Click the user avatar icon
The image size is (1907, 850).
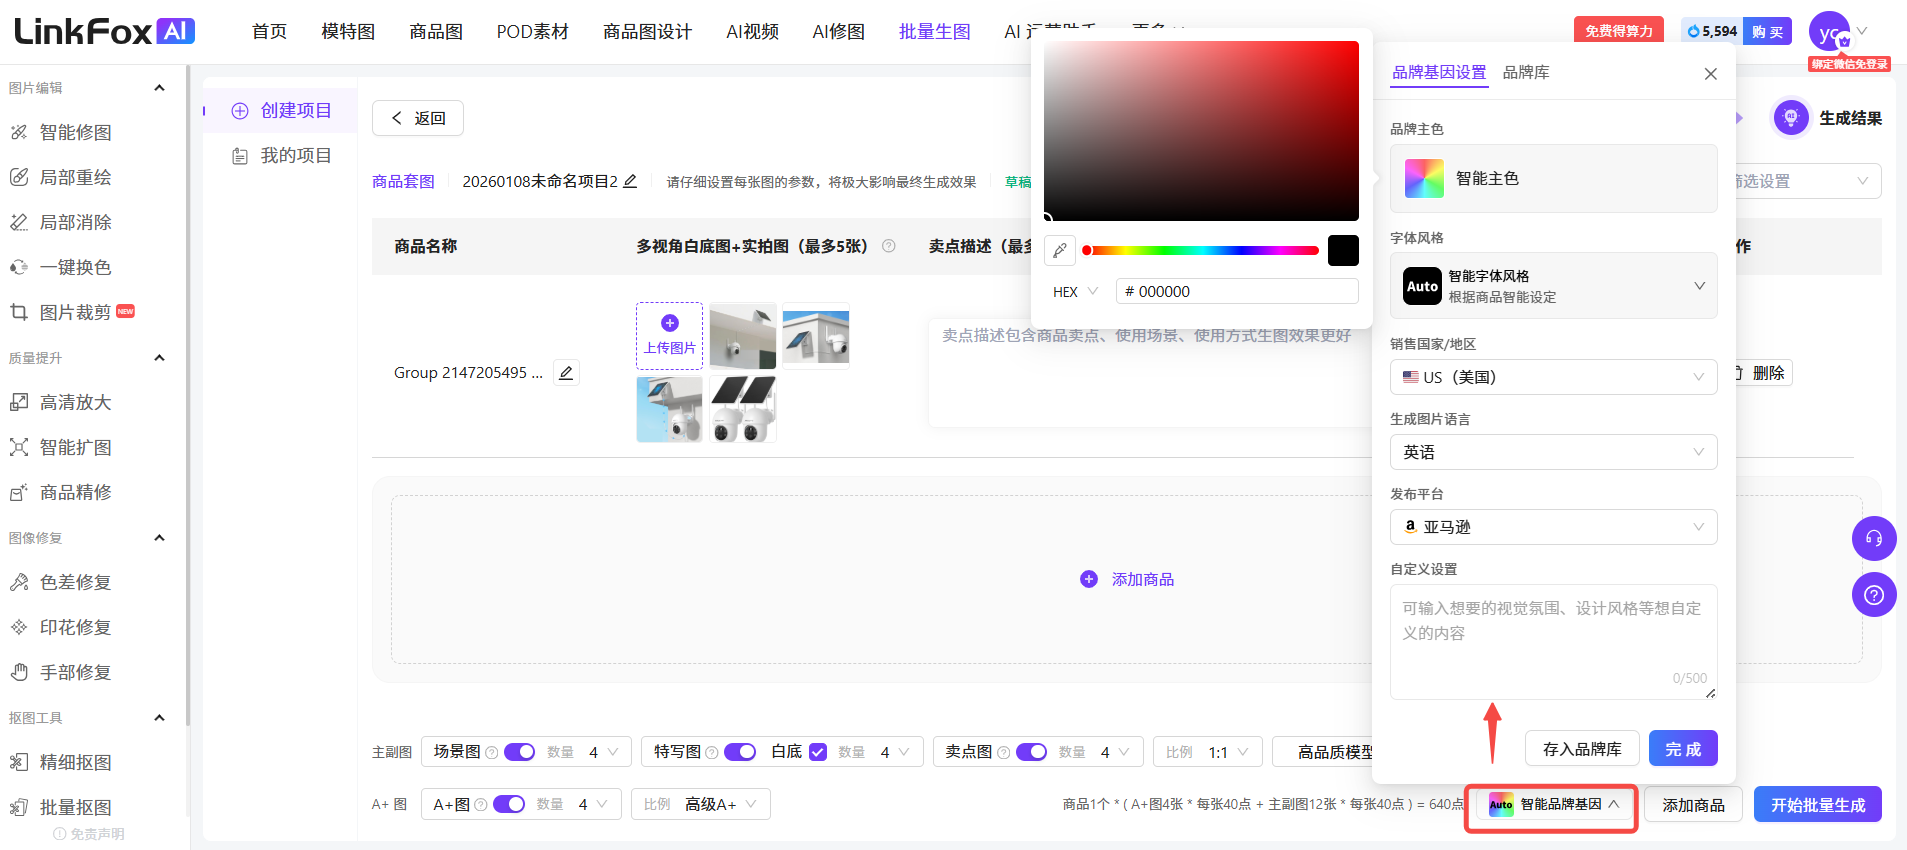[x=1829, y=31]
